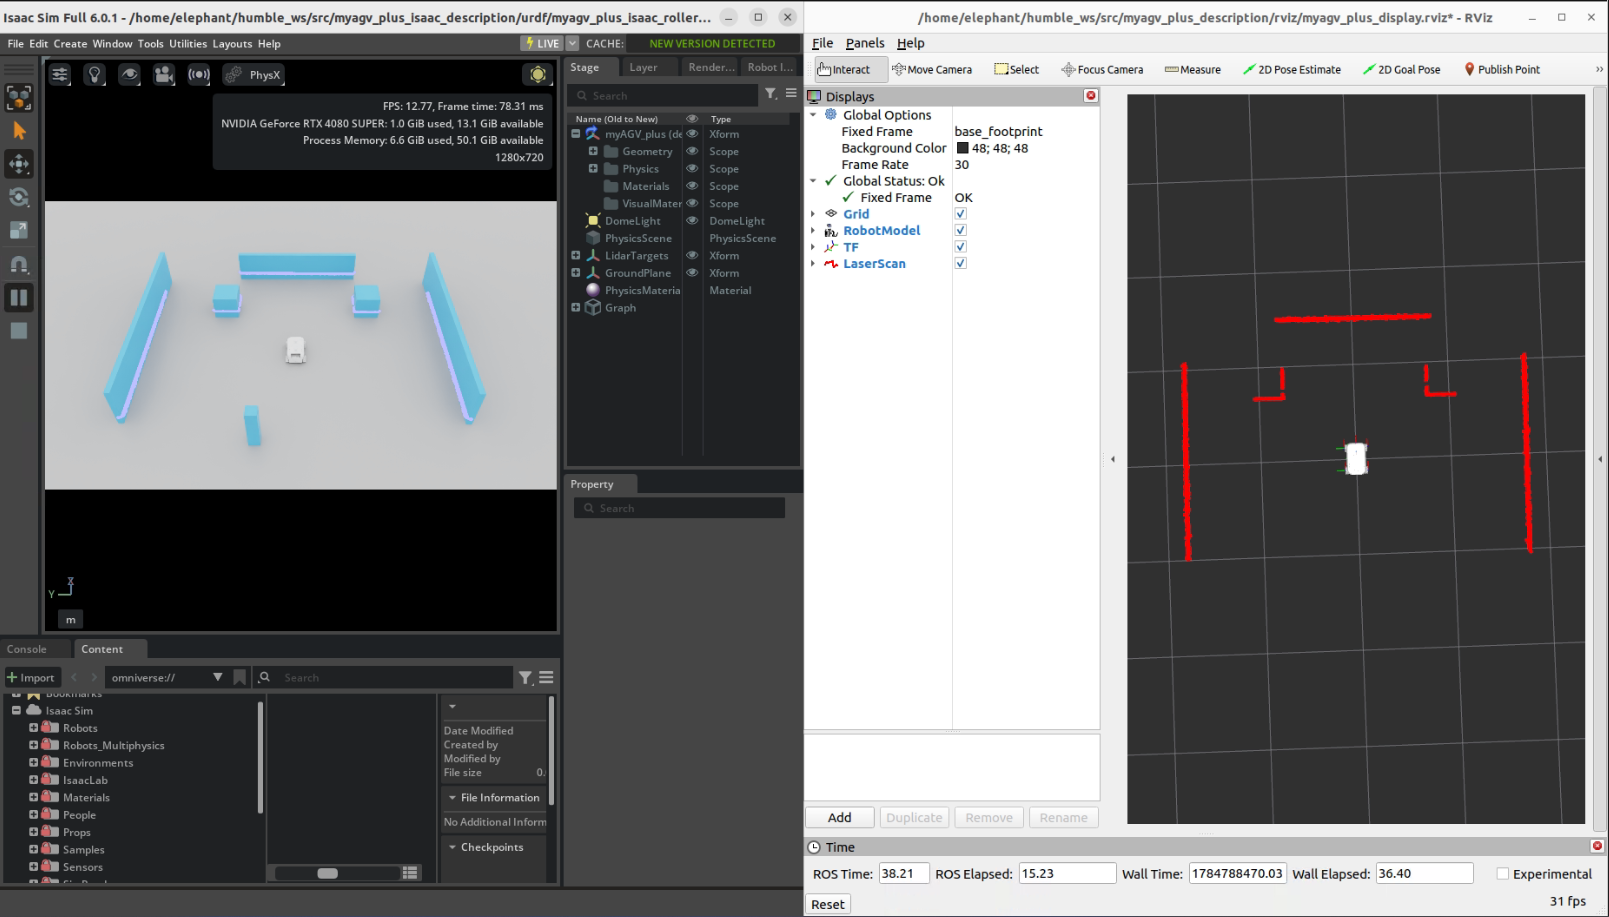Select the arrow Select tool in Isaac Sim
The height and width of the screenshot is (917, 1609).
pos(19,131)
